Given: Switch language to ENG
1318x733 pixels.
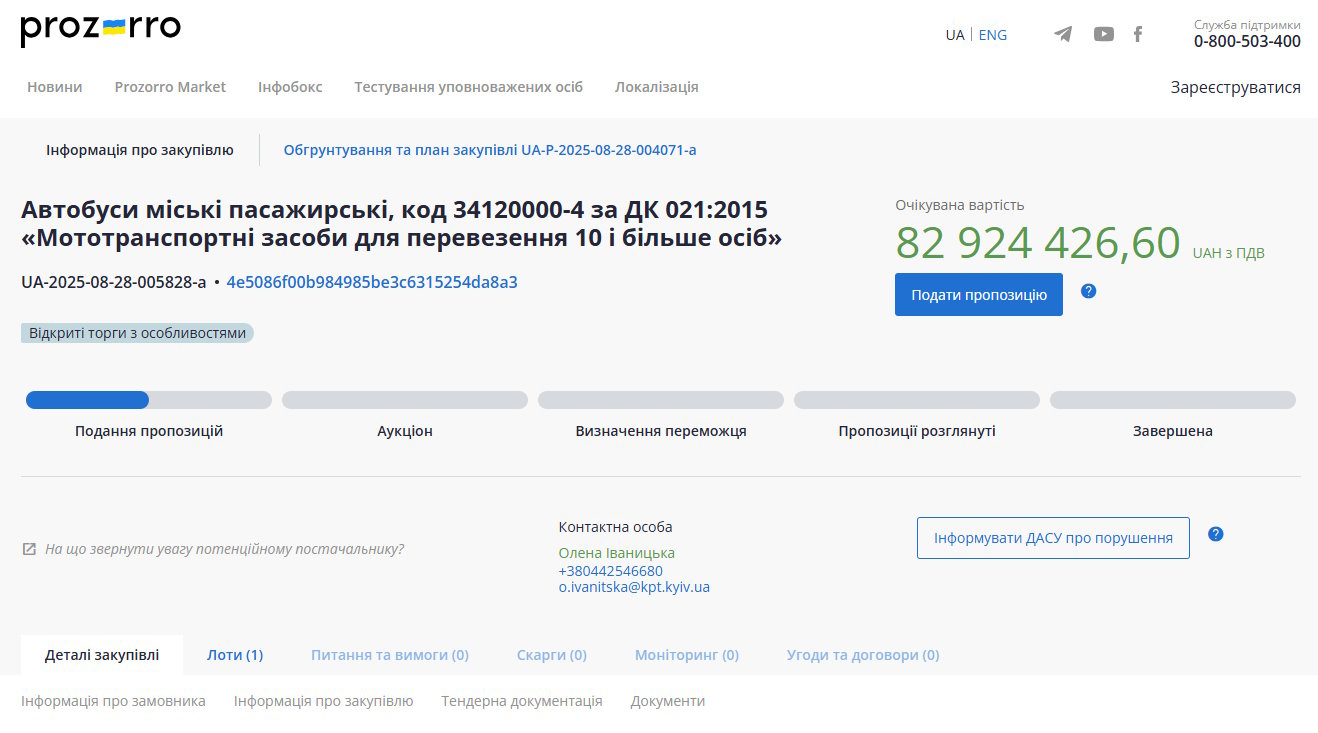Looking at the screenshot, I should pyautogui.click(x=992, y=35).
